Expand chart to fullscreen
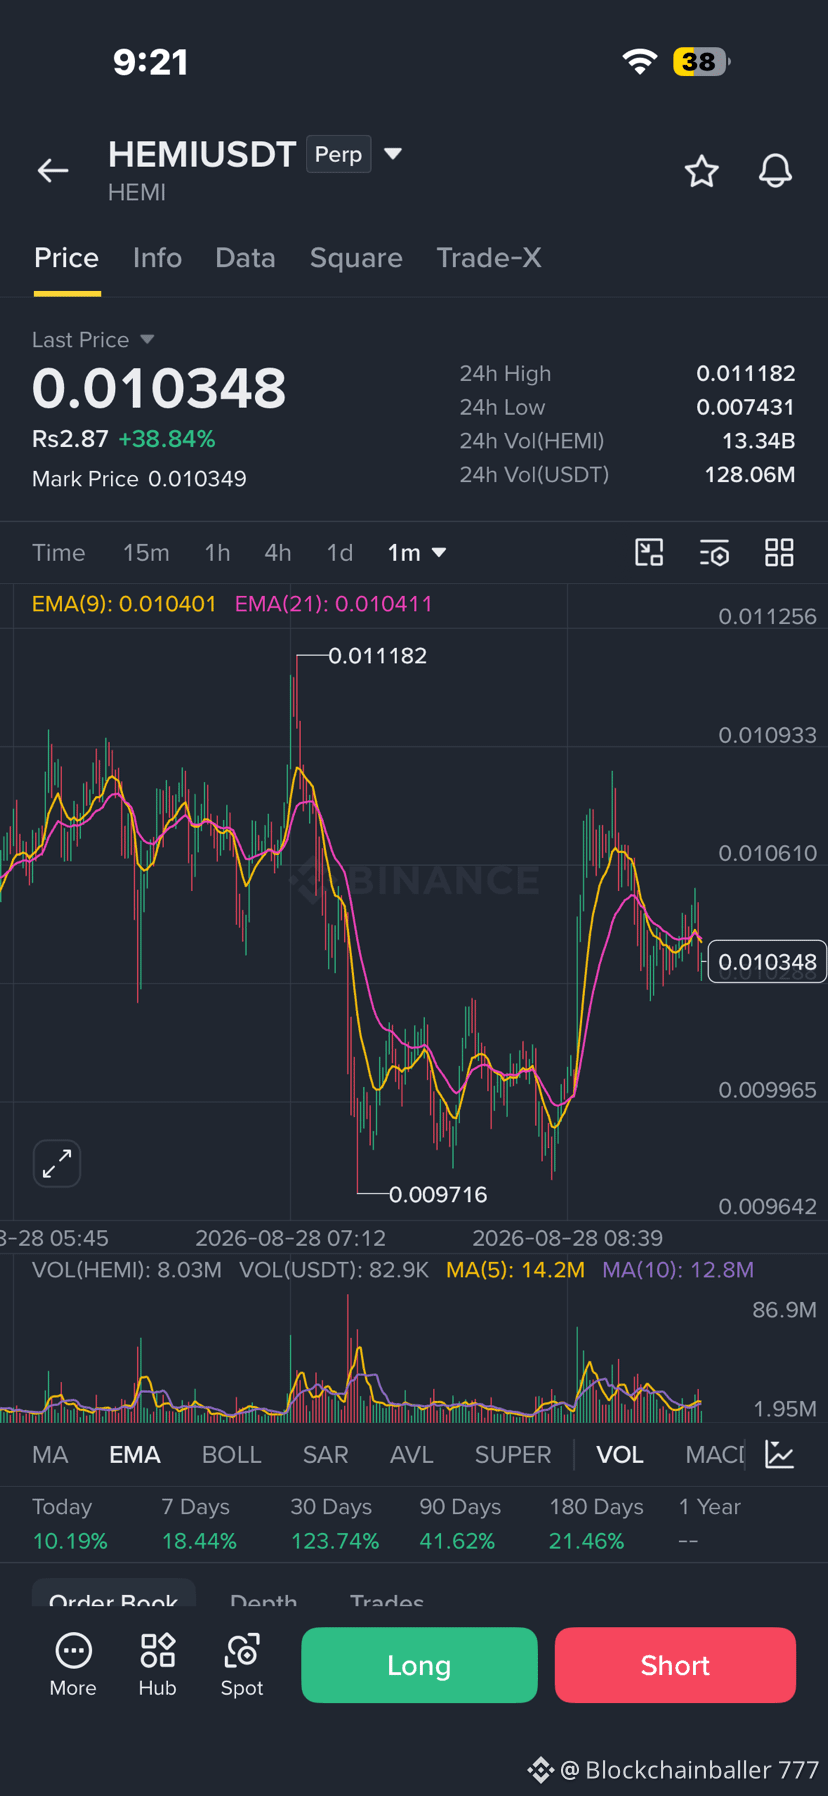 pyautogui.click(x=57, y=1163)
